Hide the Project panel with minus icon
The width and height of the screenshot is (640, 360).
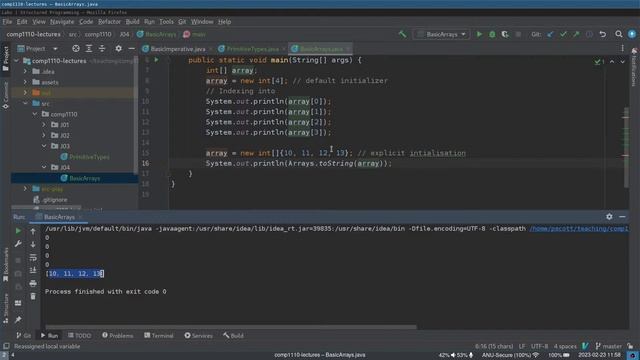tap(131, 49)
